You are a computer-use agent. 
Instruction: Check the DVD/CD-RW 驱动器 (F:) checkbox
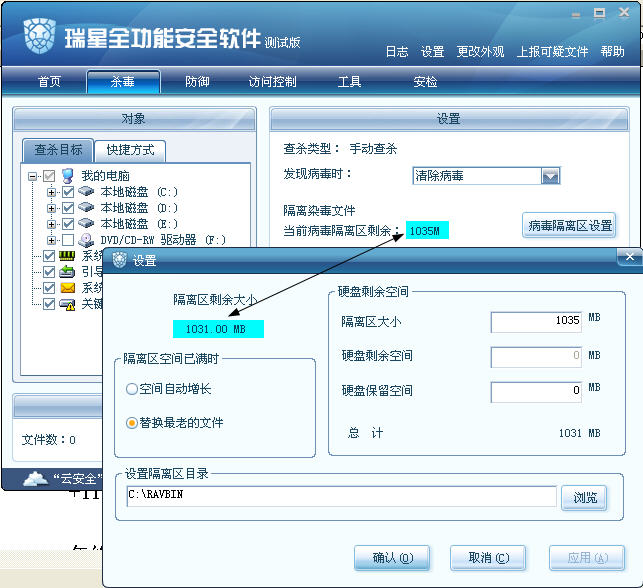[x=68, y=240]
